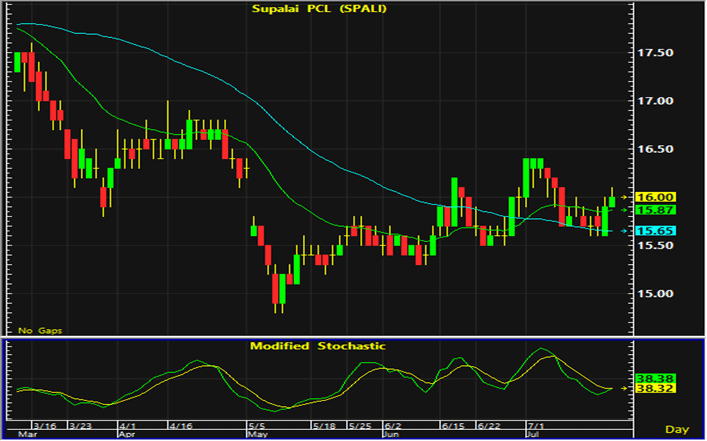
Task: Click the cyan arrow beside 15.65
Action: [x=624, y=231]
